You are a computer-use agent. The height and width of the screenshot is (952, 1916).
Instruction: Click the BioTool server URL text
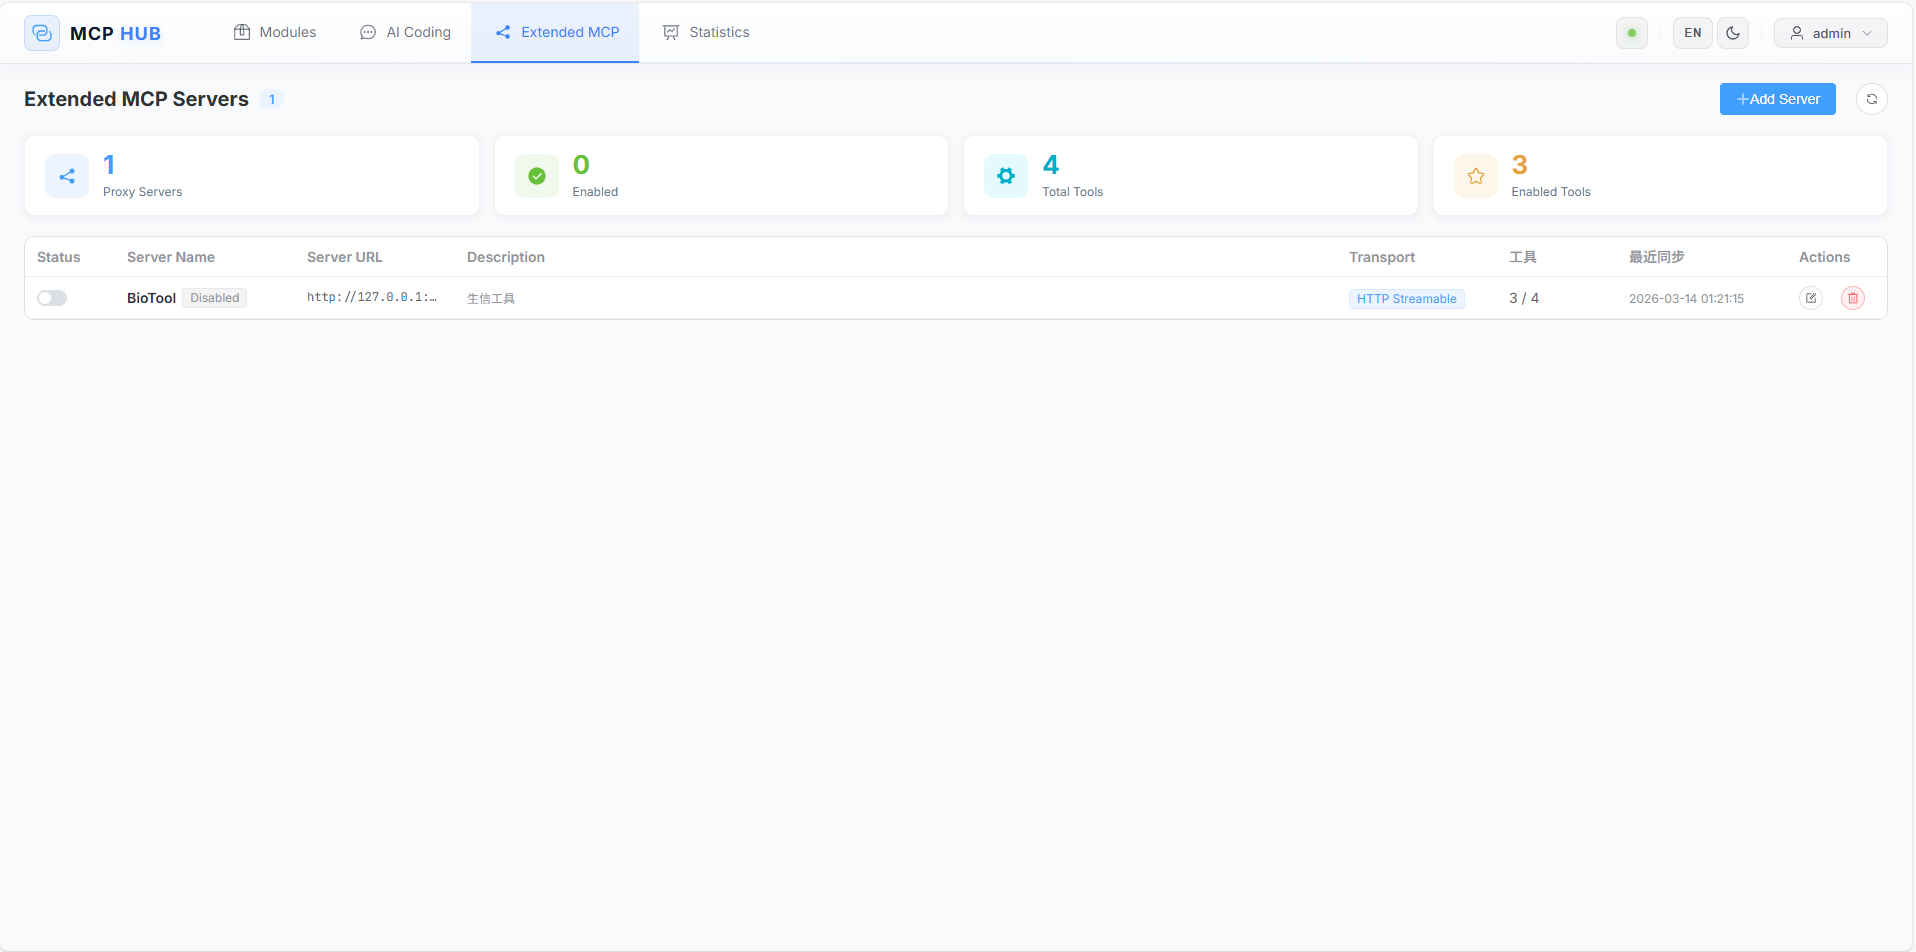(371, 297)
